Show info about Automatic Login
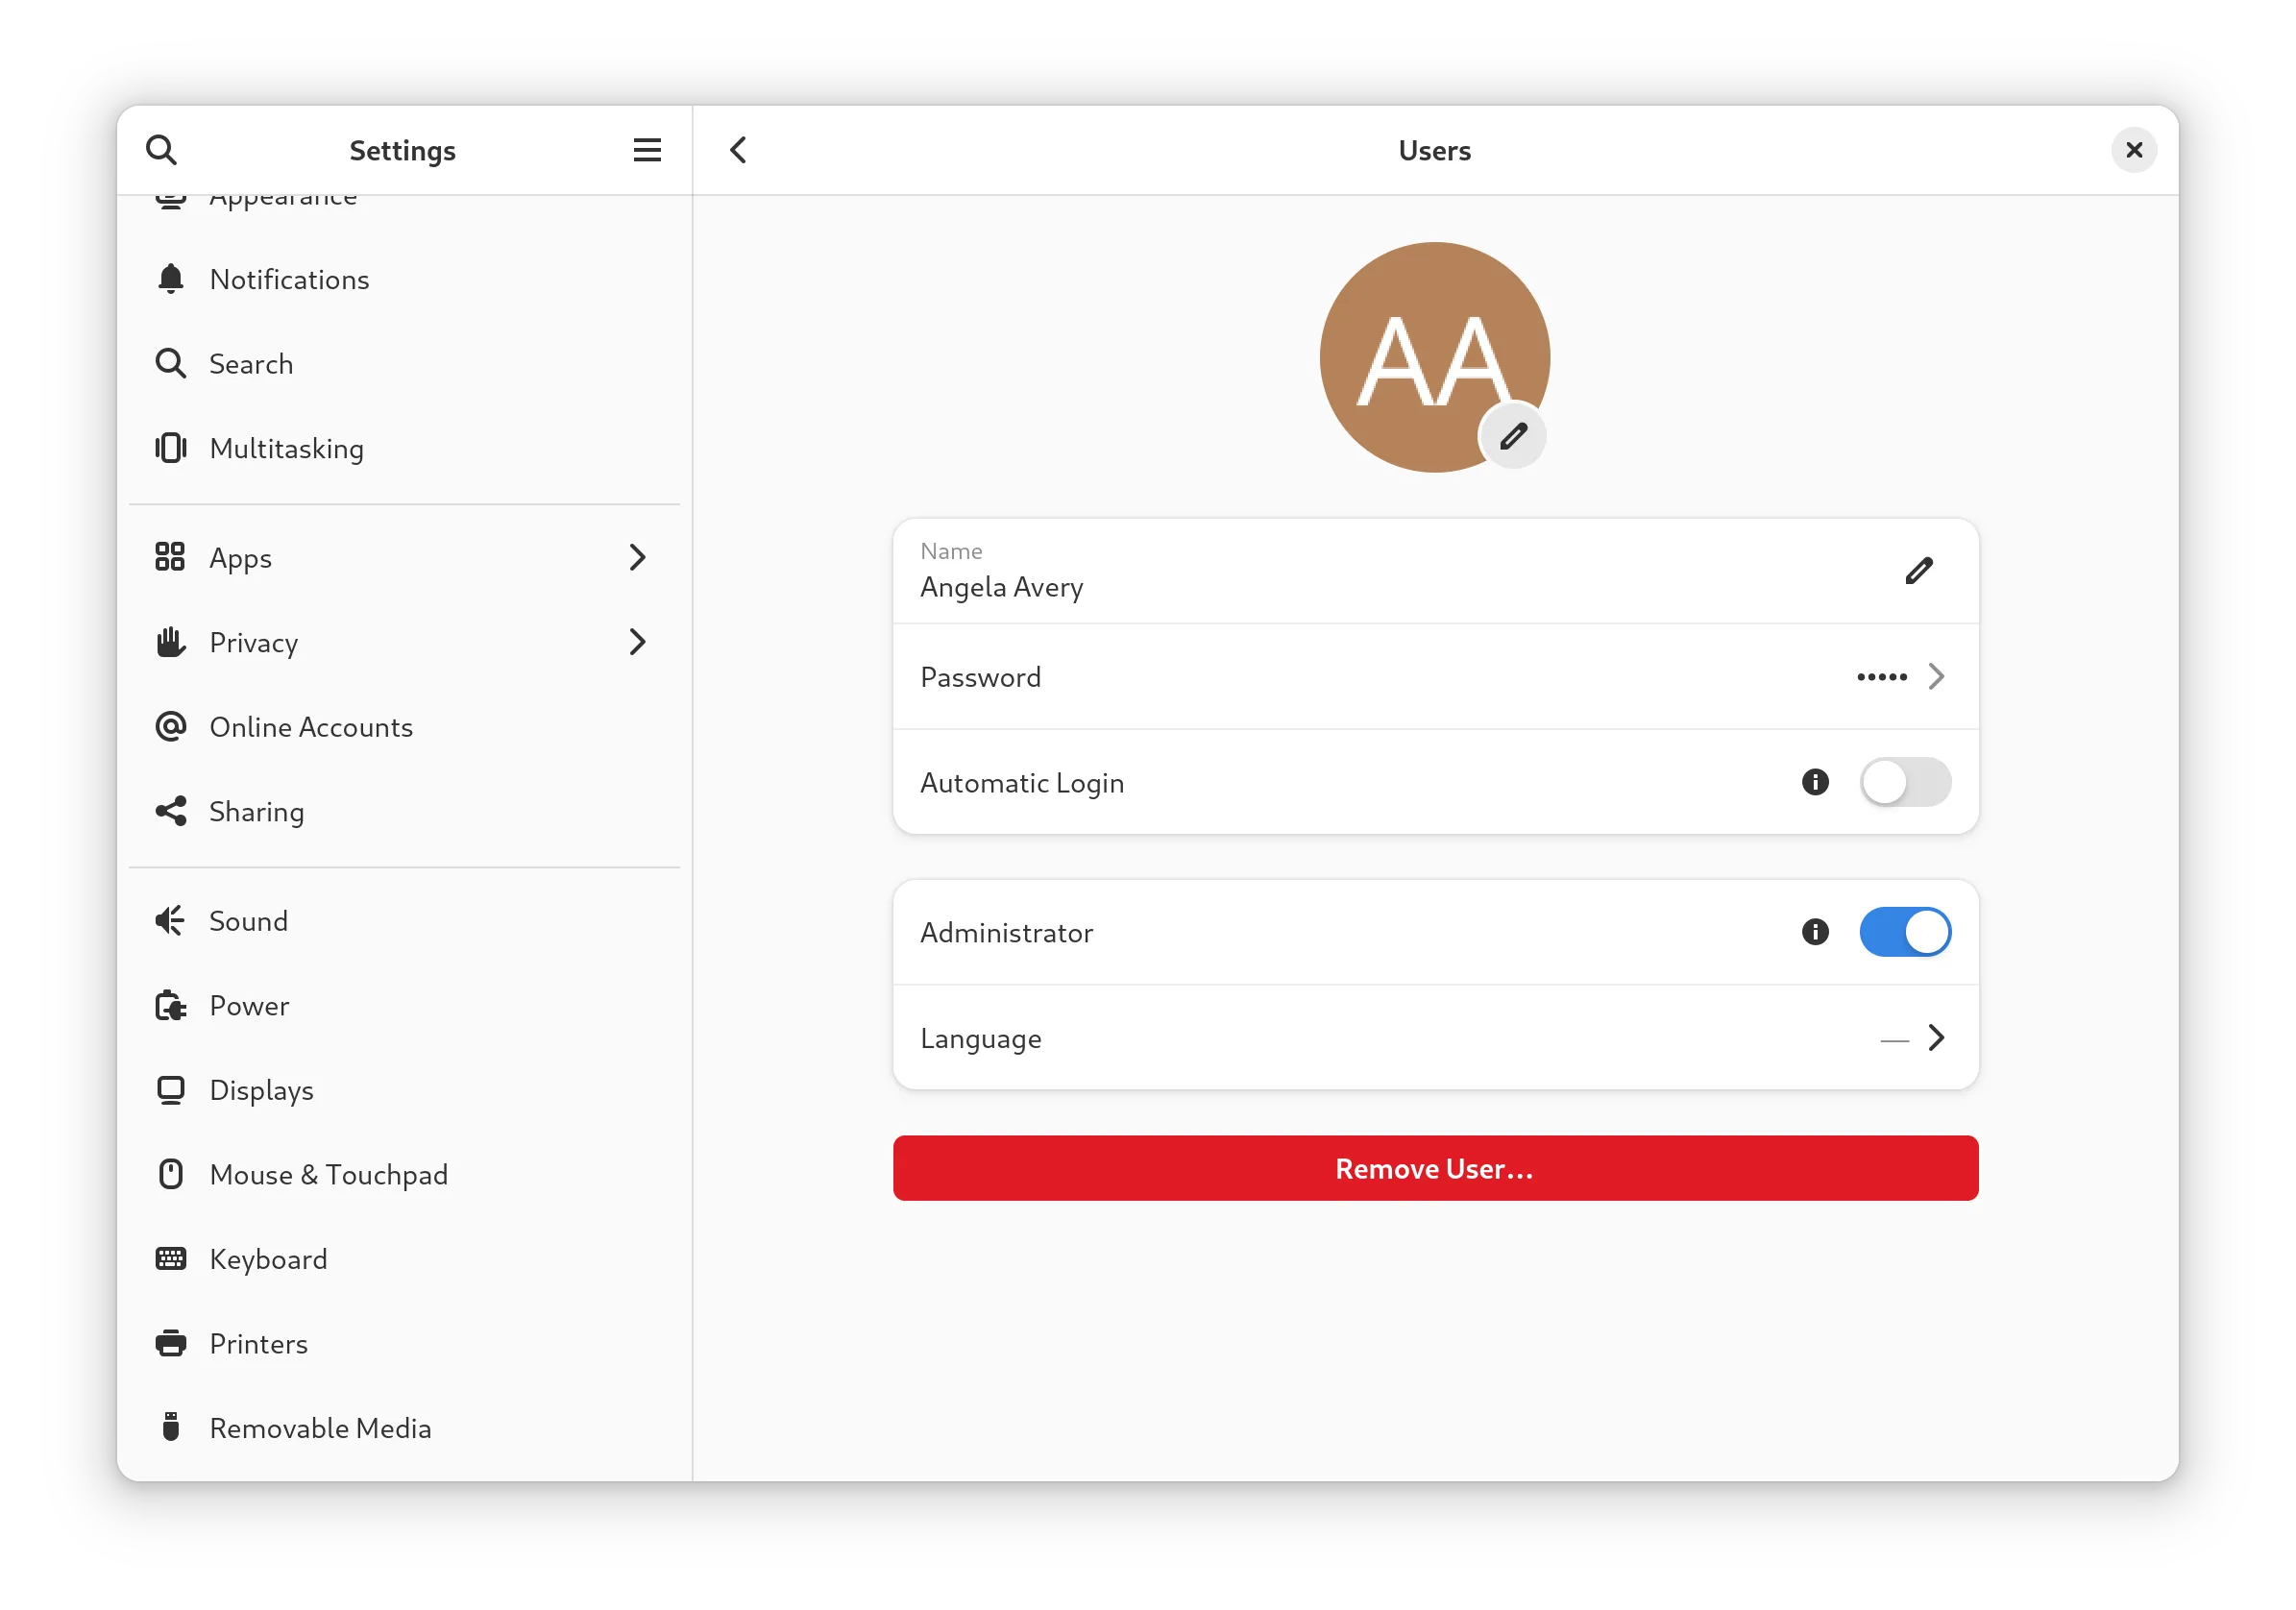Viewport: 2296px width, 1610px height. coord(1814,782)
